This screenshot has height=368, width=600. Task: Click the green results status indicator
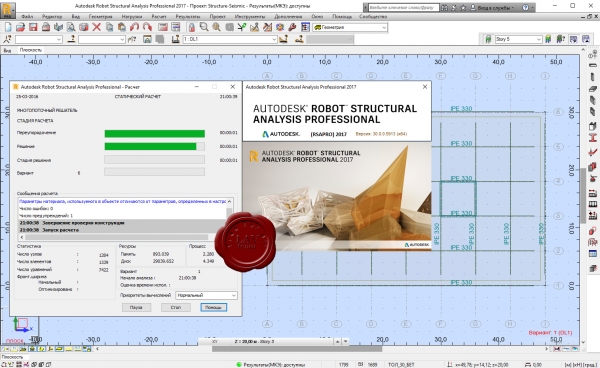click(239, 365)
